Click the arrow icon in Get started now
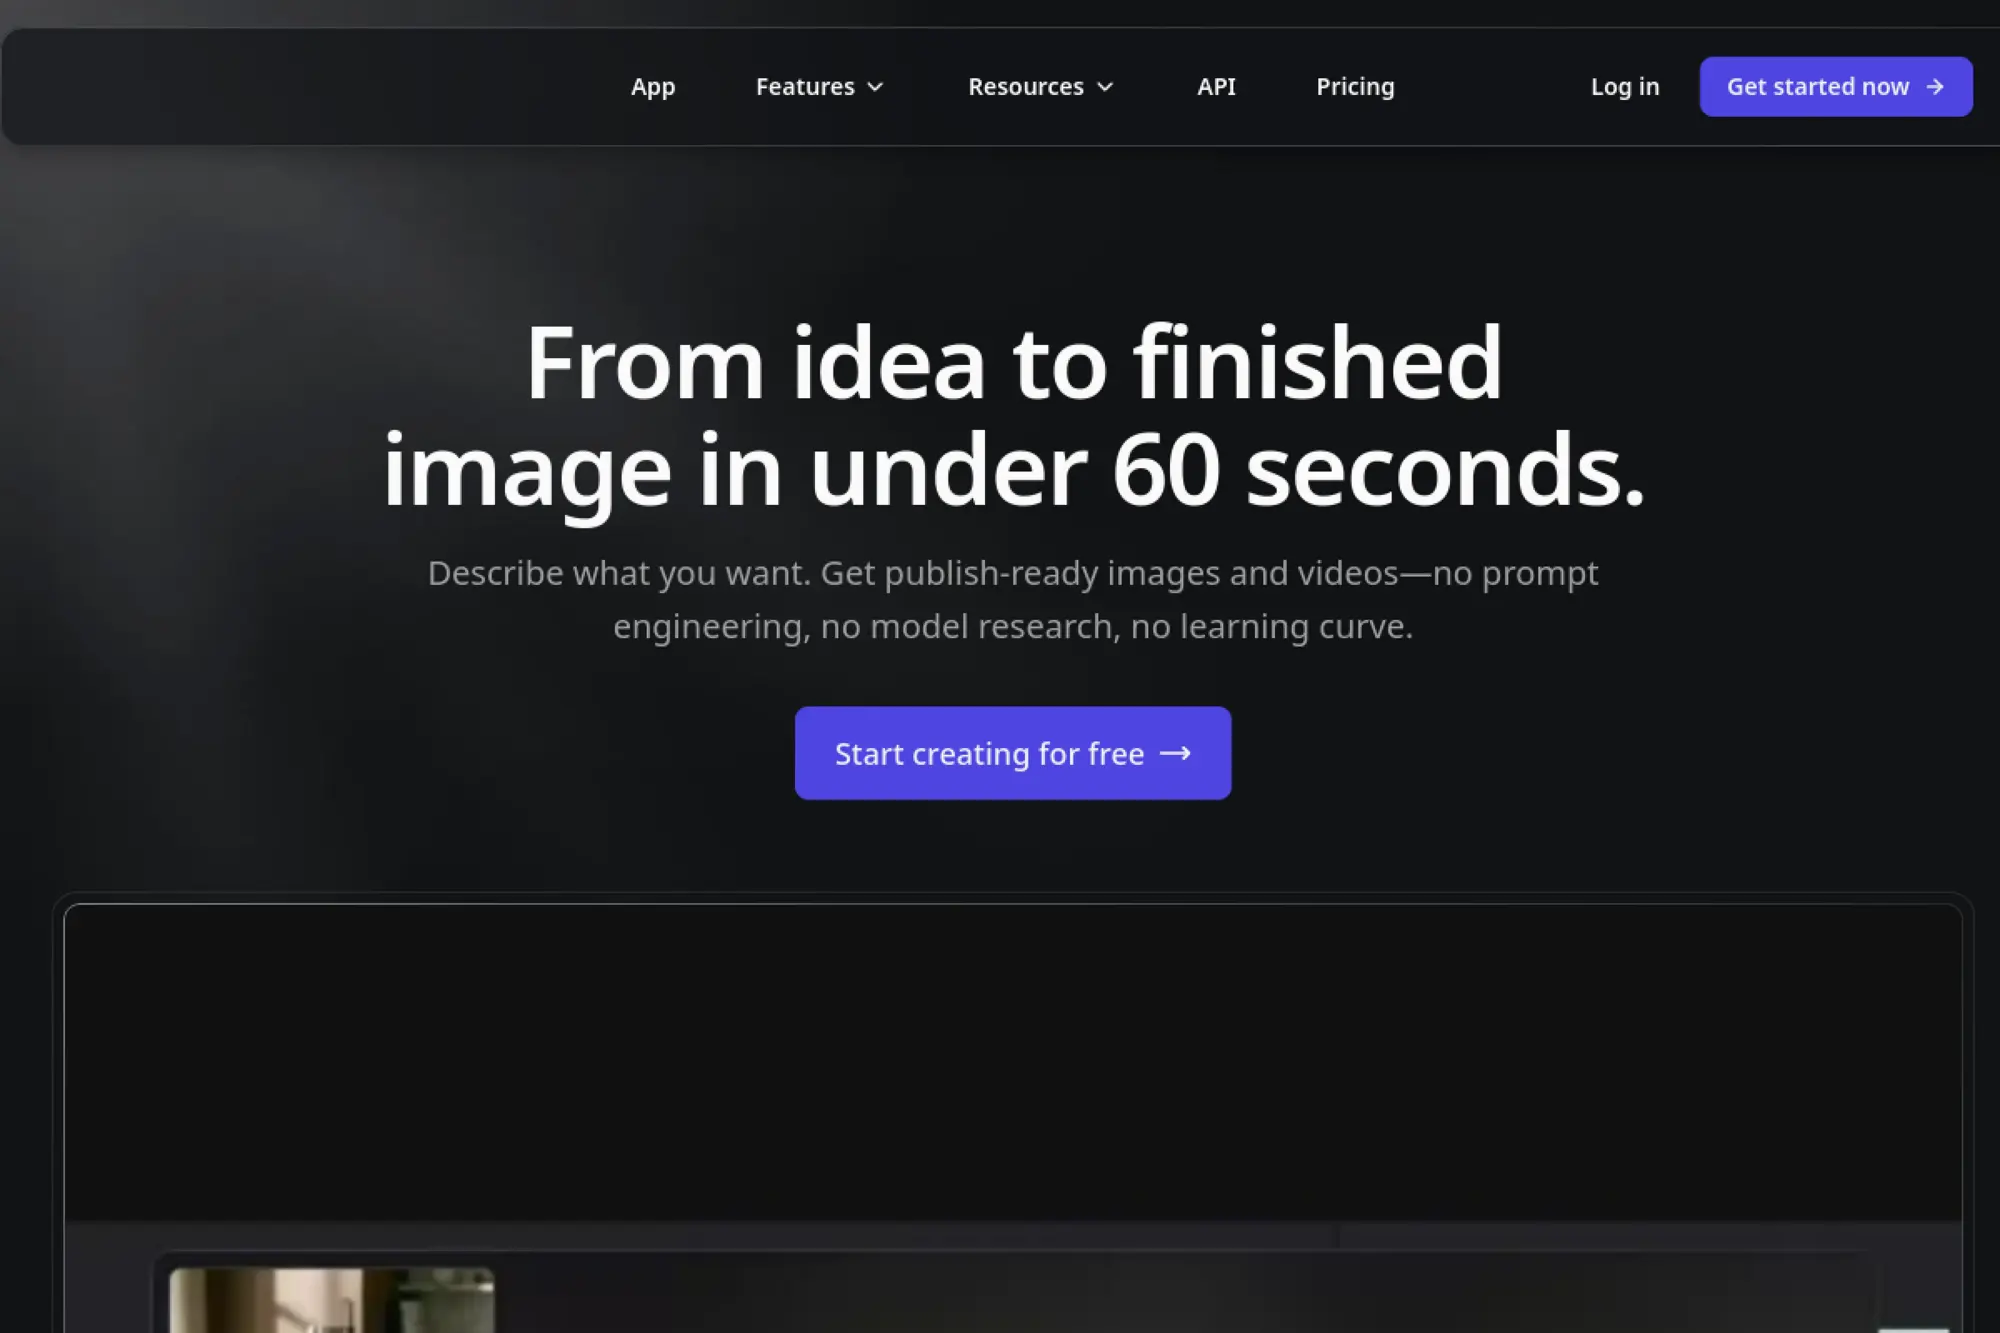 click(x=1935, y=87)
